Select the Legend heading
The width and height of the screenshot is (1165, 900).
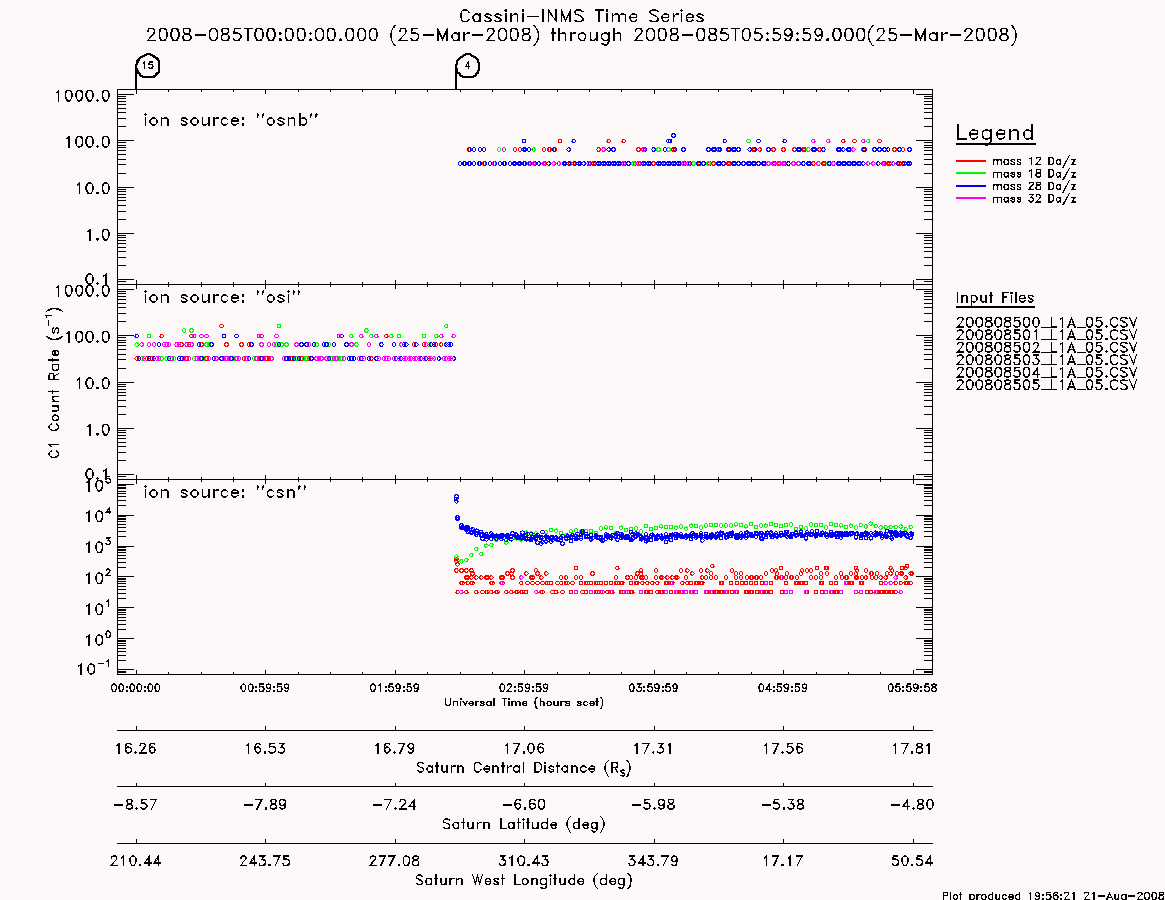click(995, 133)
